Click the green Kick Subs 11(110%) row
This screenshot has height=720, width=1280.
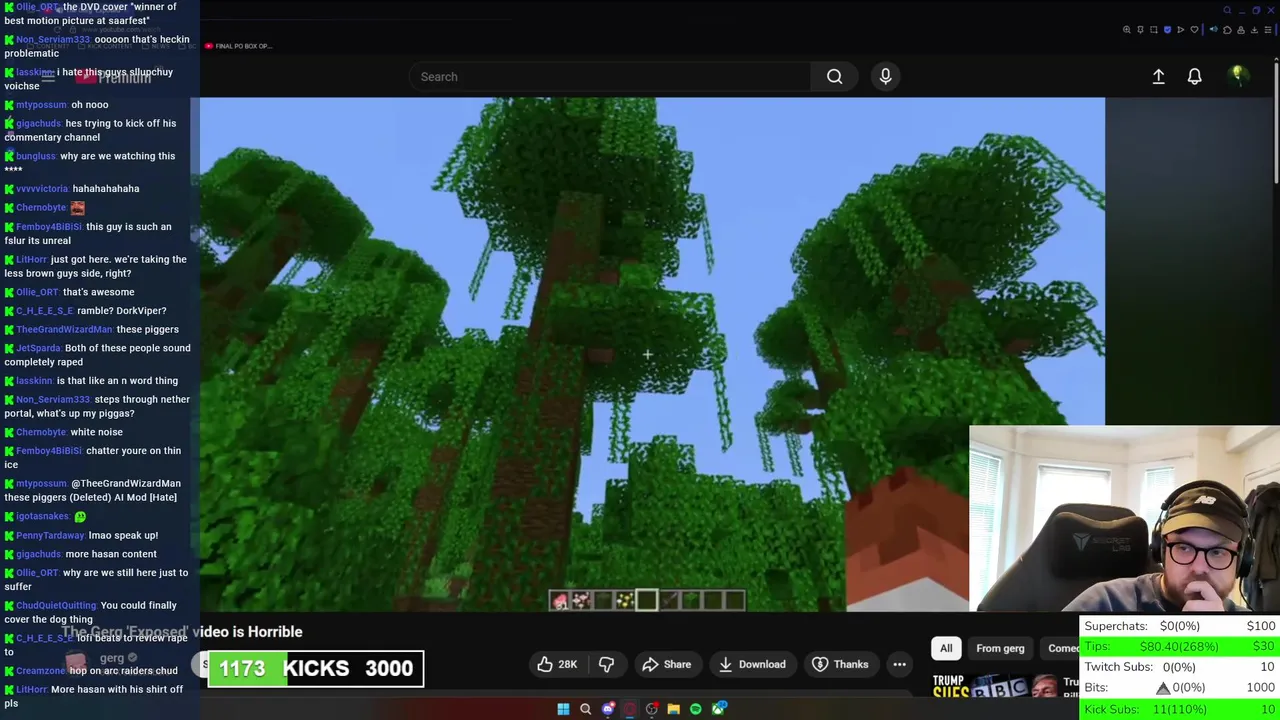coord(1180,709)
